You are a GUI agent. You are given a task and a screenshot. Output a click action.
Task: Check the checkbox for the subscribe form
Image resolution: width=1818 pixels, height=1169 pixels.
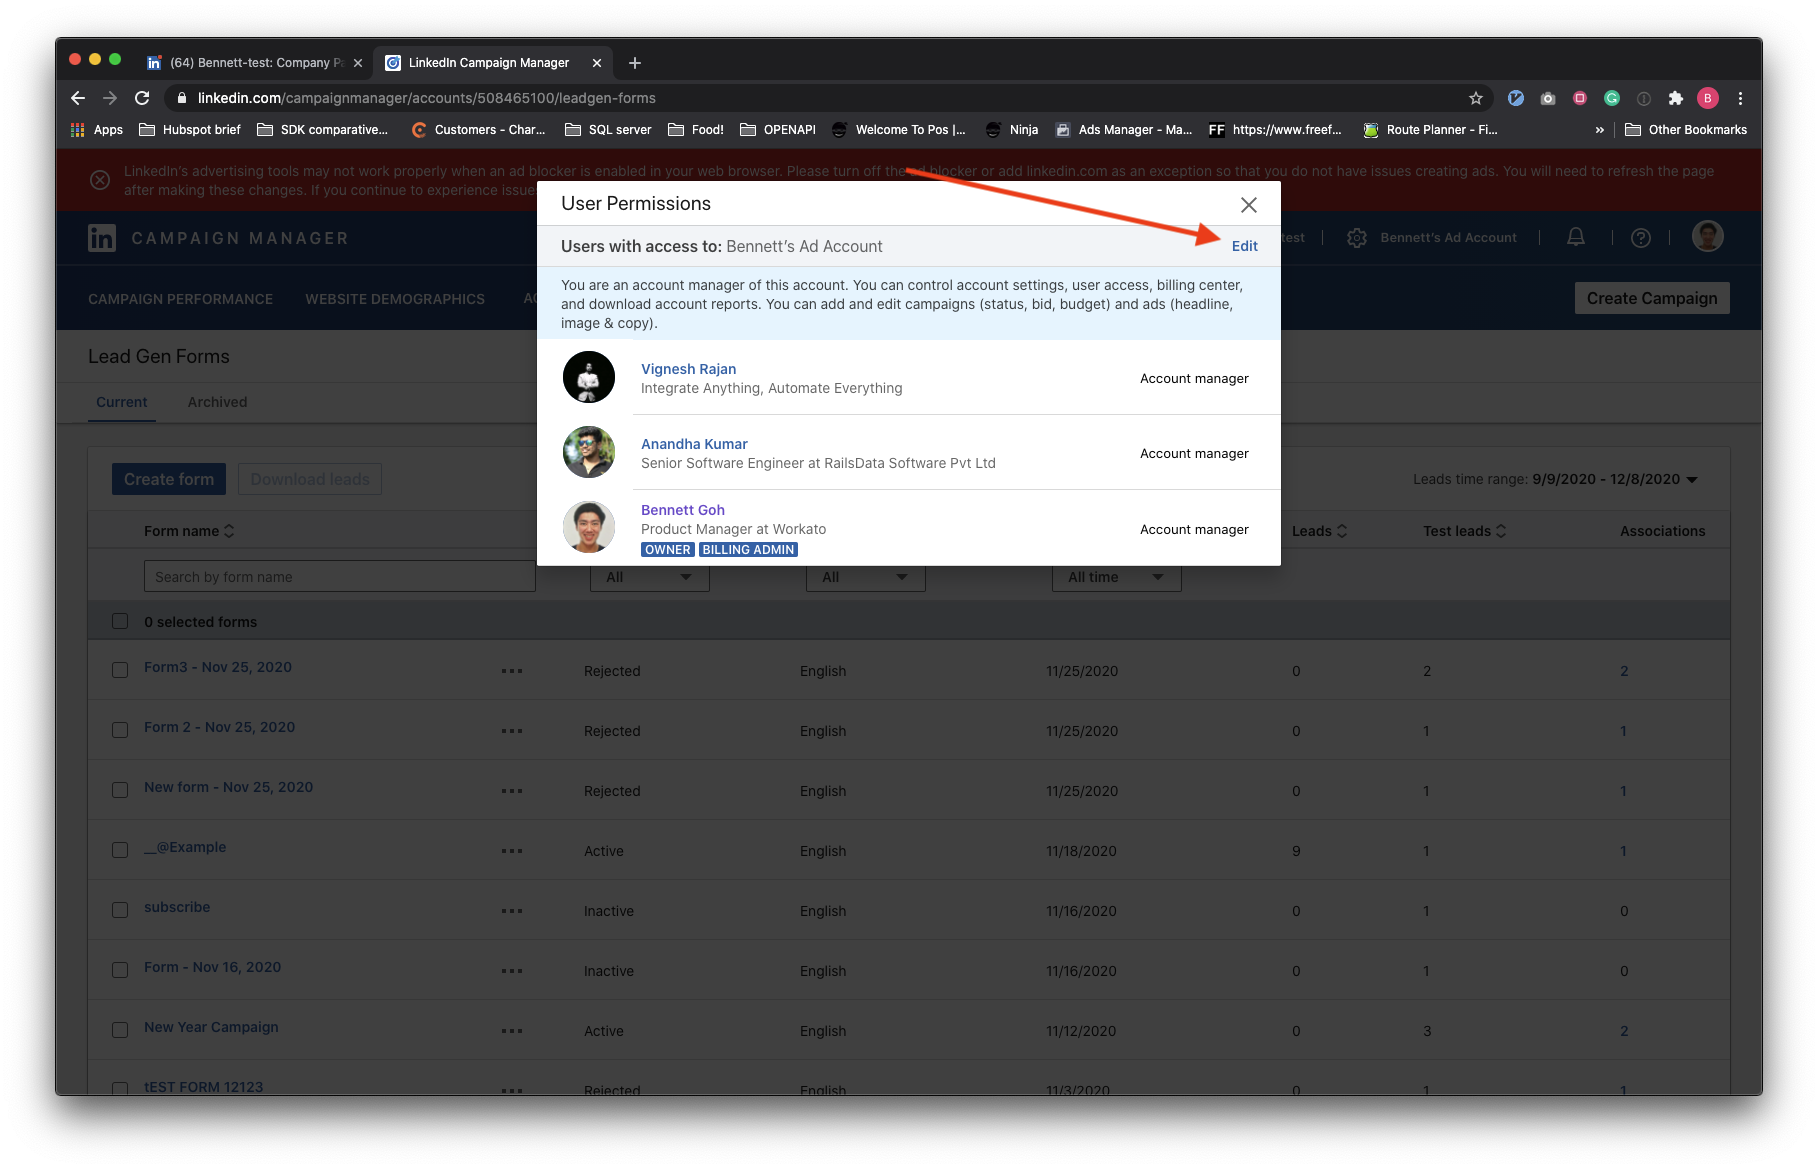[120, 910]
